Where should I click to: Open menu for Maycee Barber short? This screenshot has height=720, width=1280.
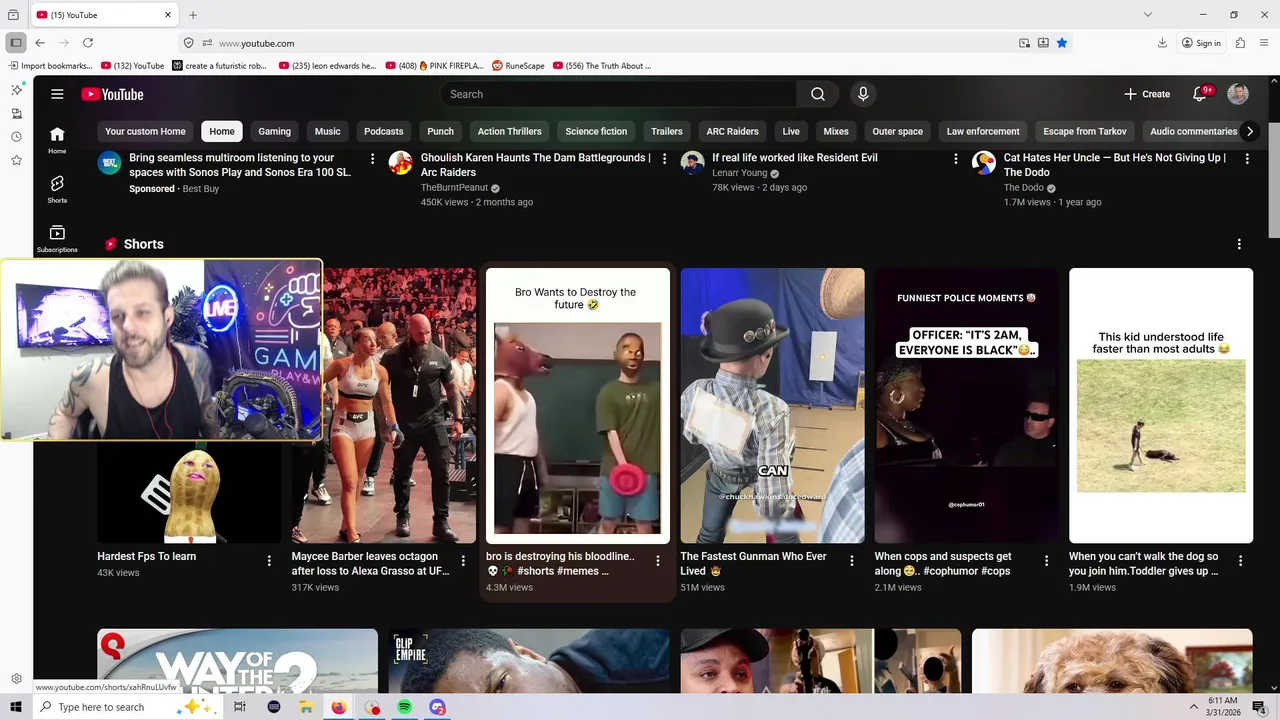click(463, 561)
